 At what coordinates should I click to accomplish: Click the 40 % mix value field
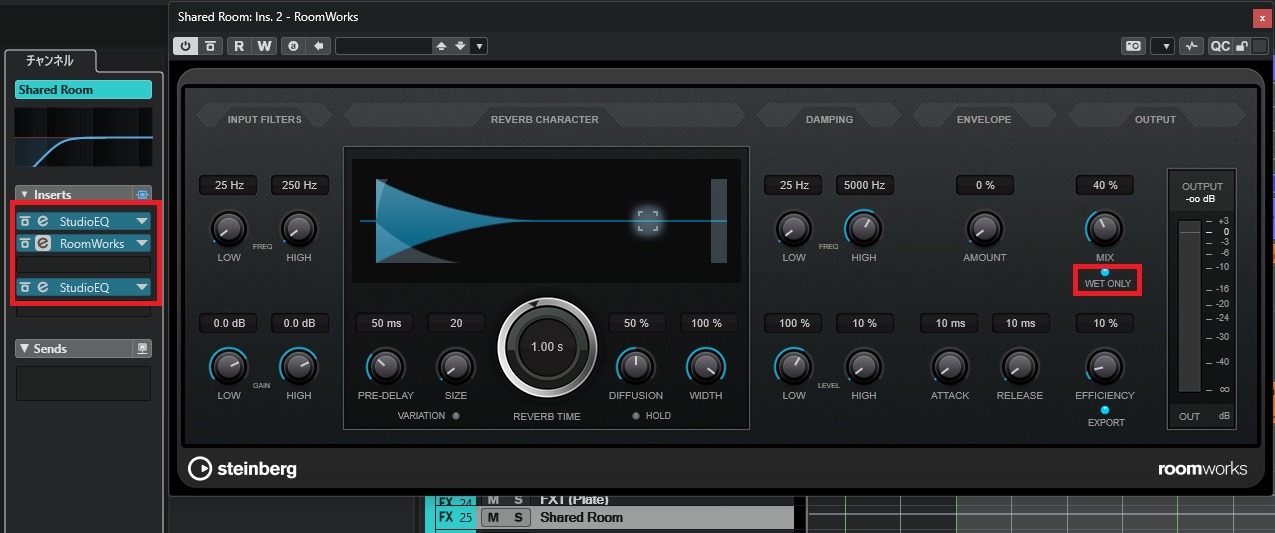(x=1104, y=185)
